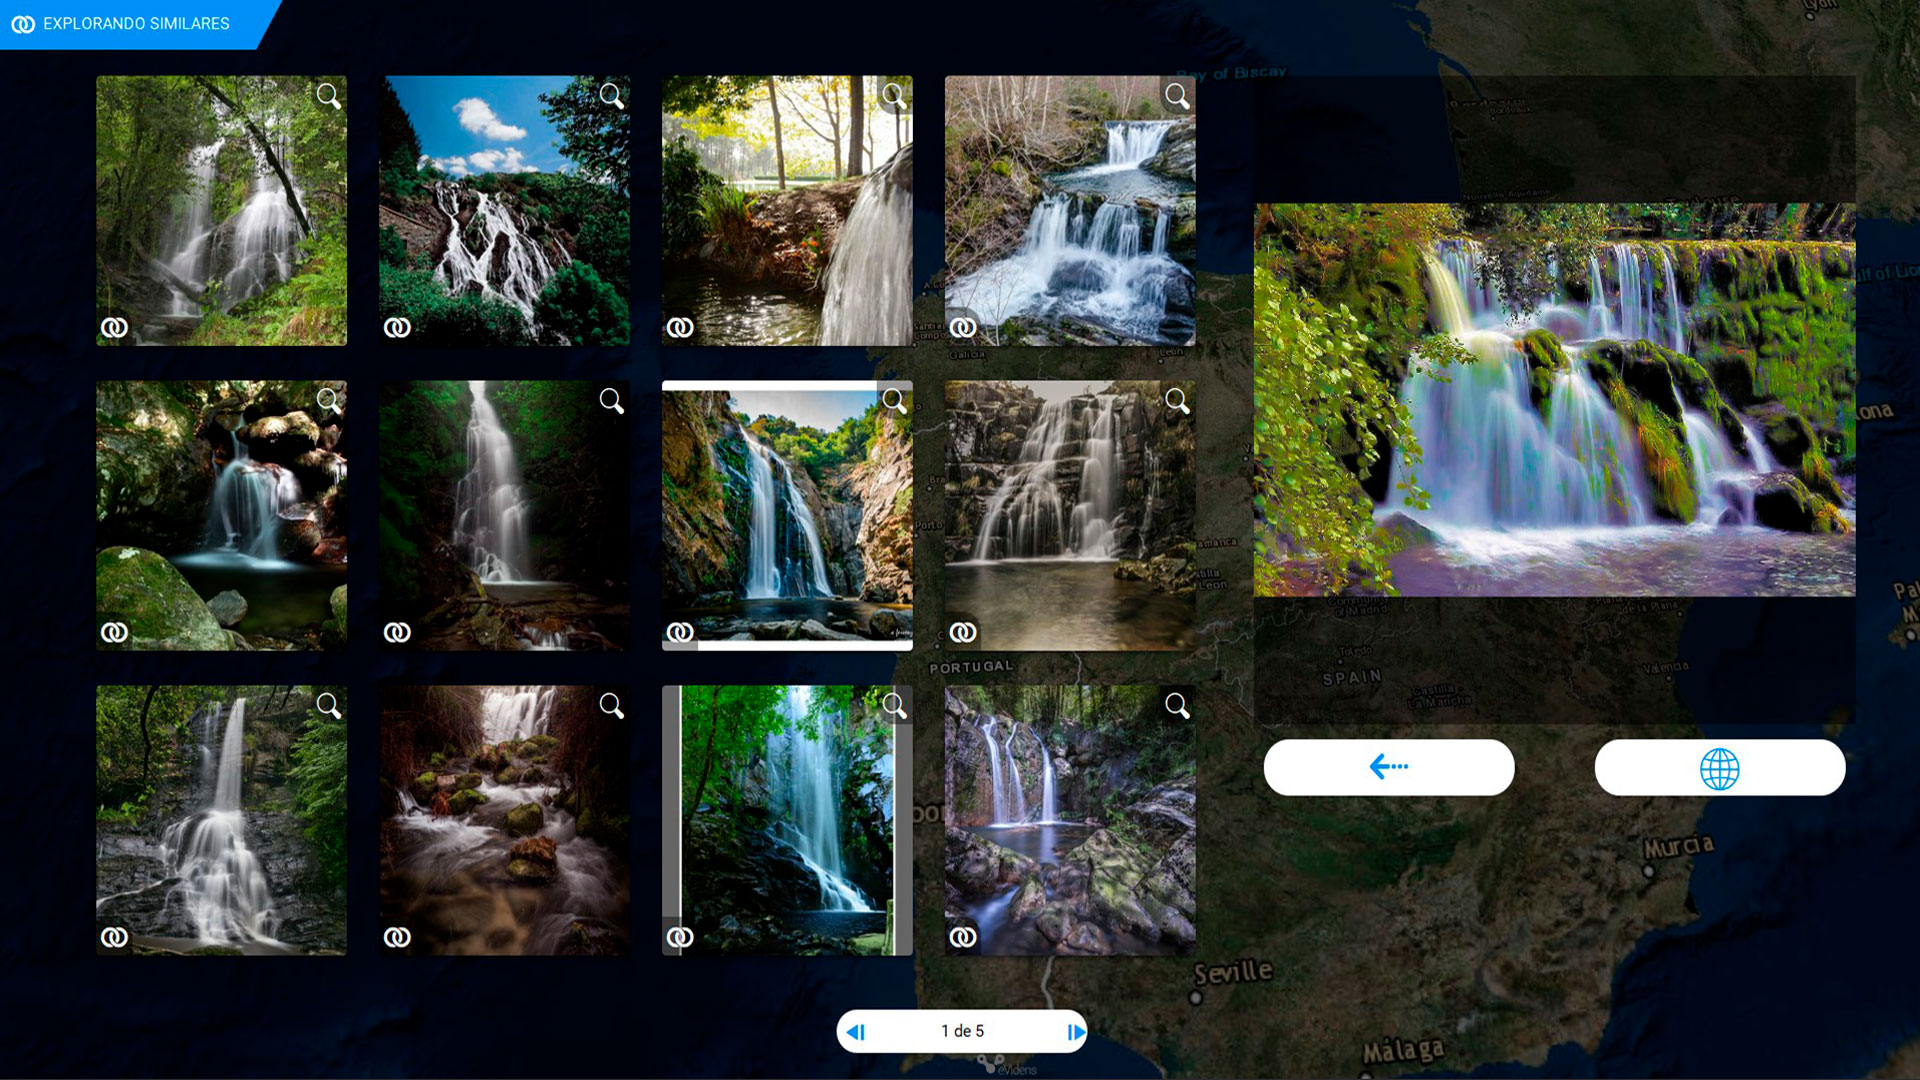This screenshot has height=1080, width=1920.
Task: Select the rocky stream rapids photo
Action: 504,820
